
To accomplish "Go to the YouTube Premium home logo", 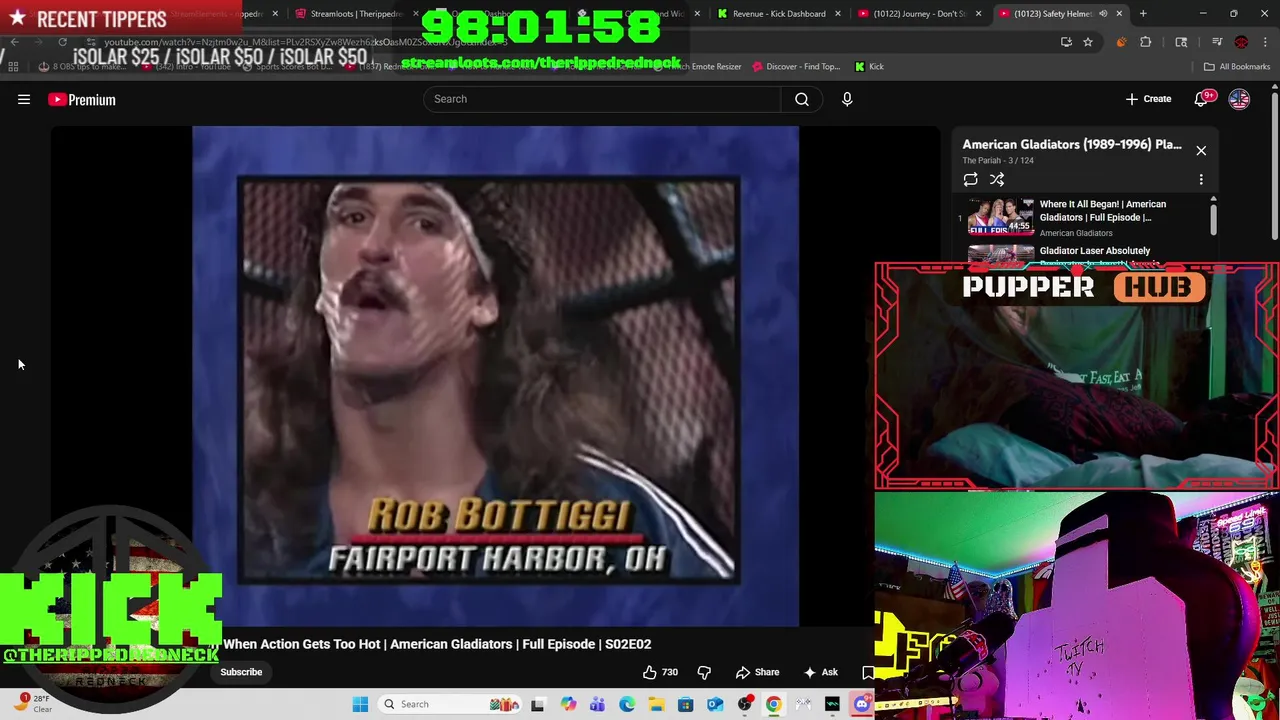I will (82, 99).
